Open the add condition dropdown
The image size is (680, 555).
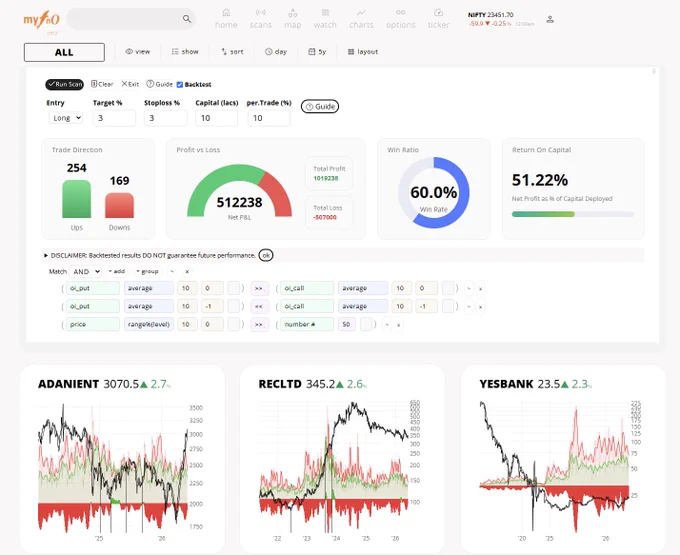pos(117,271)
